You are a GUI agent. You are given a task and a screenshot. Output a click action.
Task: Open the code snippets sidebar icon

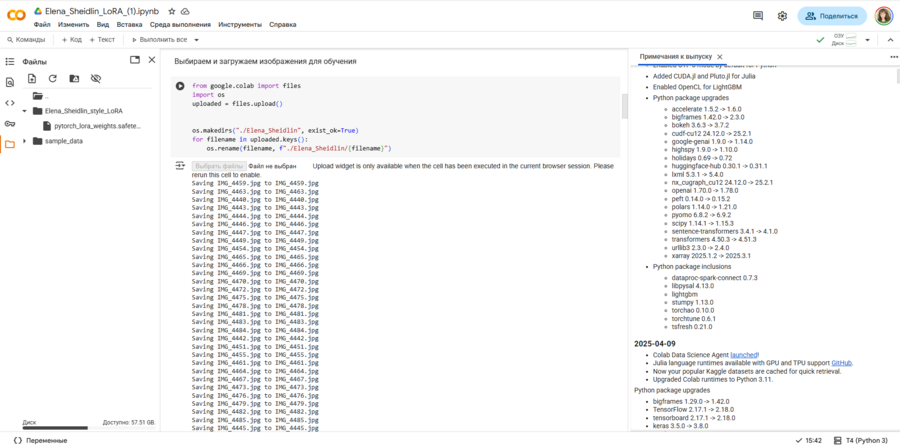[x=10, y=103]
